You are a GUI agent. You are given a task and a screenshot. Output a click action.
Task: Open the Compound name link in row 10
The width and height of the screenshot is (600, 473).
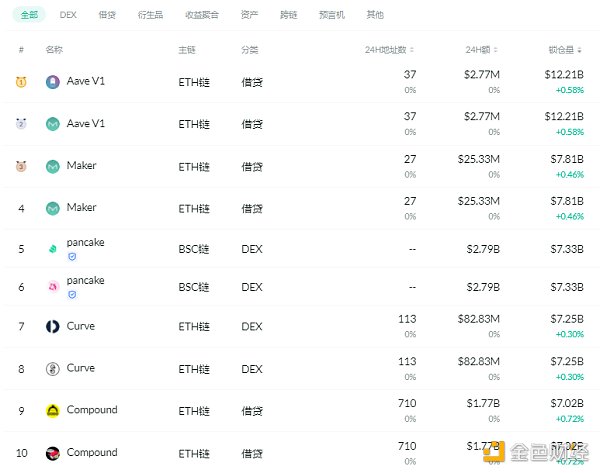pyautogui.click(x=92, y=452)
